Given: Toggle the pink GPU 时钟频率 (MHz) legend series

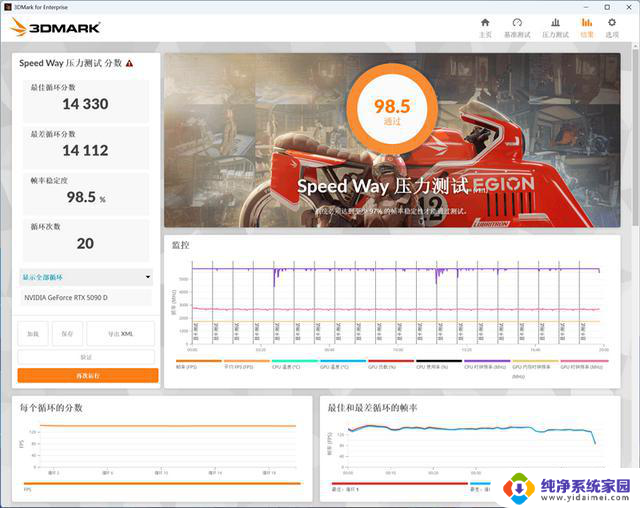Looking at the screenshot, I should pyautogui.click(x=584, y=364).
